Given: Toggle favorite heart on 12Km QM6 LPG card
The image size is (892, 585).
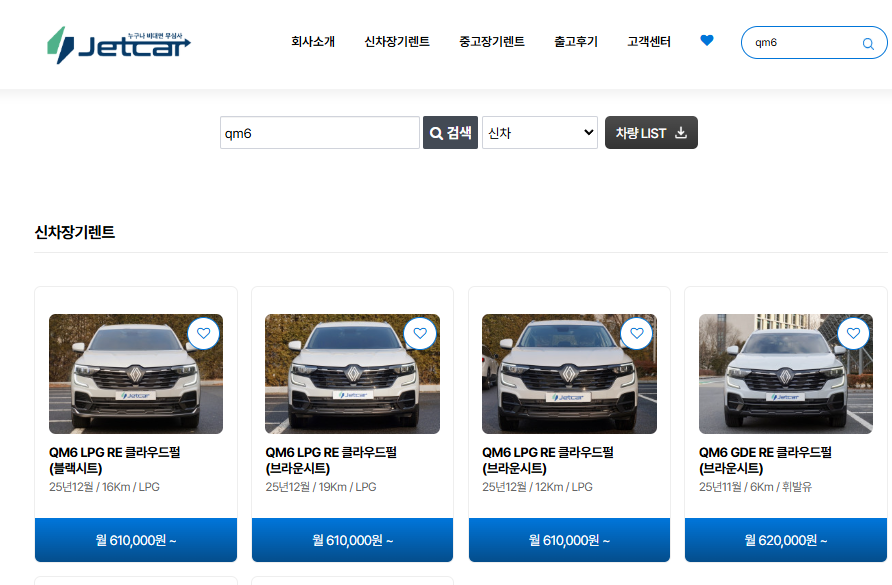Looking at the screenshot, I should [x=637, y=333].
